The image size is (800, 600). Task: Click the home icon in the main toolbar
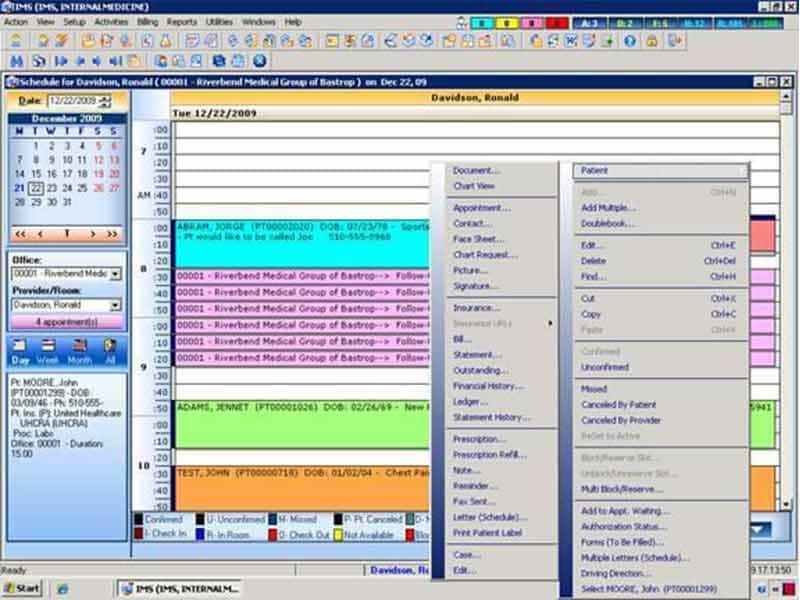[x=16, y=41]
